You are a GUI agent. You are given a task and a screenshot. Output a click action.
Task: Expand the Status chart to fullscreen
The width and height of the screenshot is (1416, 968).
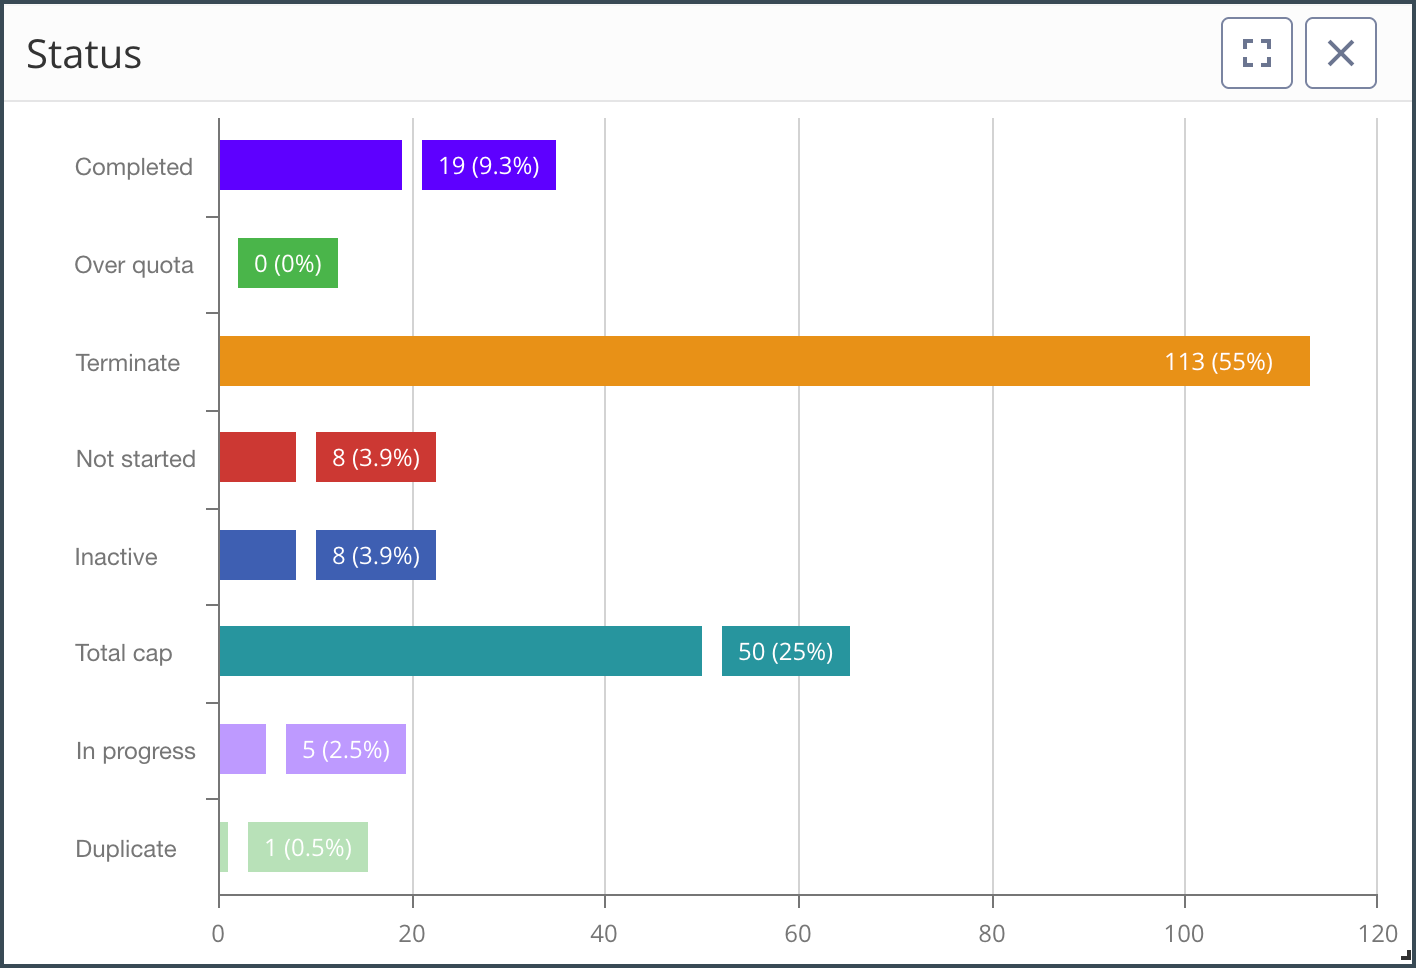click(x=1256, y=53)
